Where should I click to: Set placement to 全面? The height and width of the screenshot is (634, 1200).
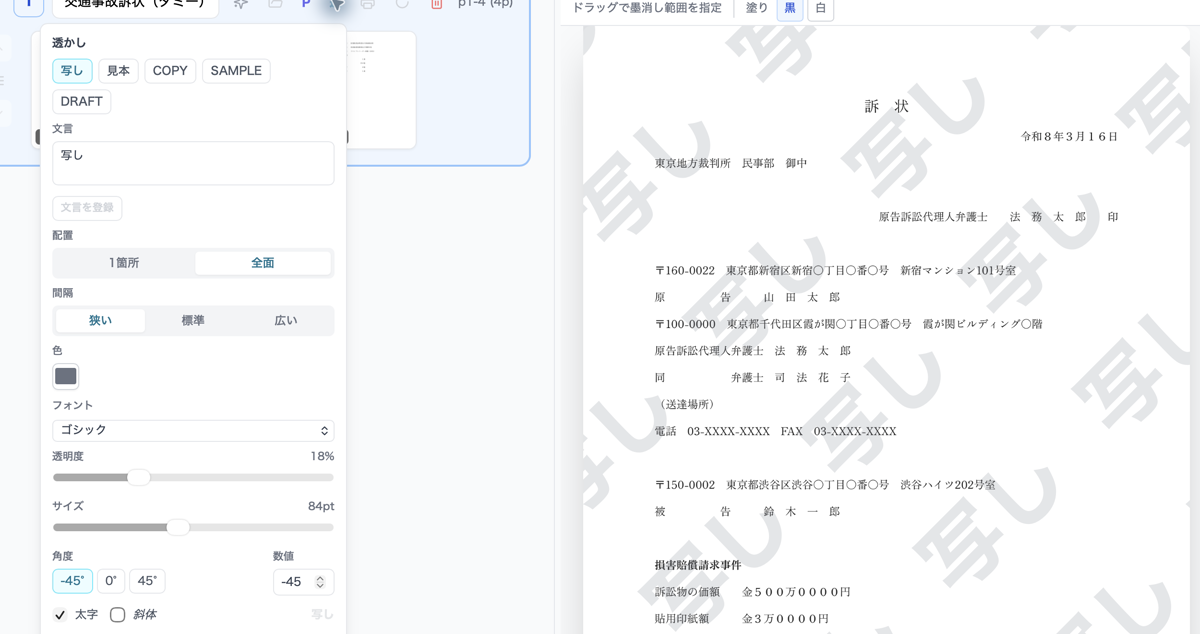[x=263, y=263]
